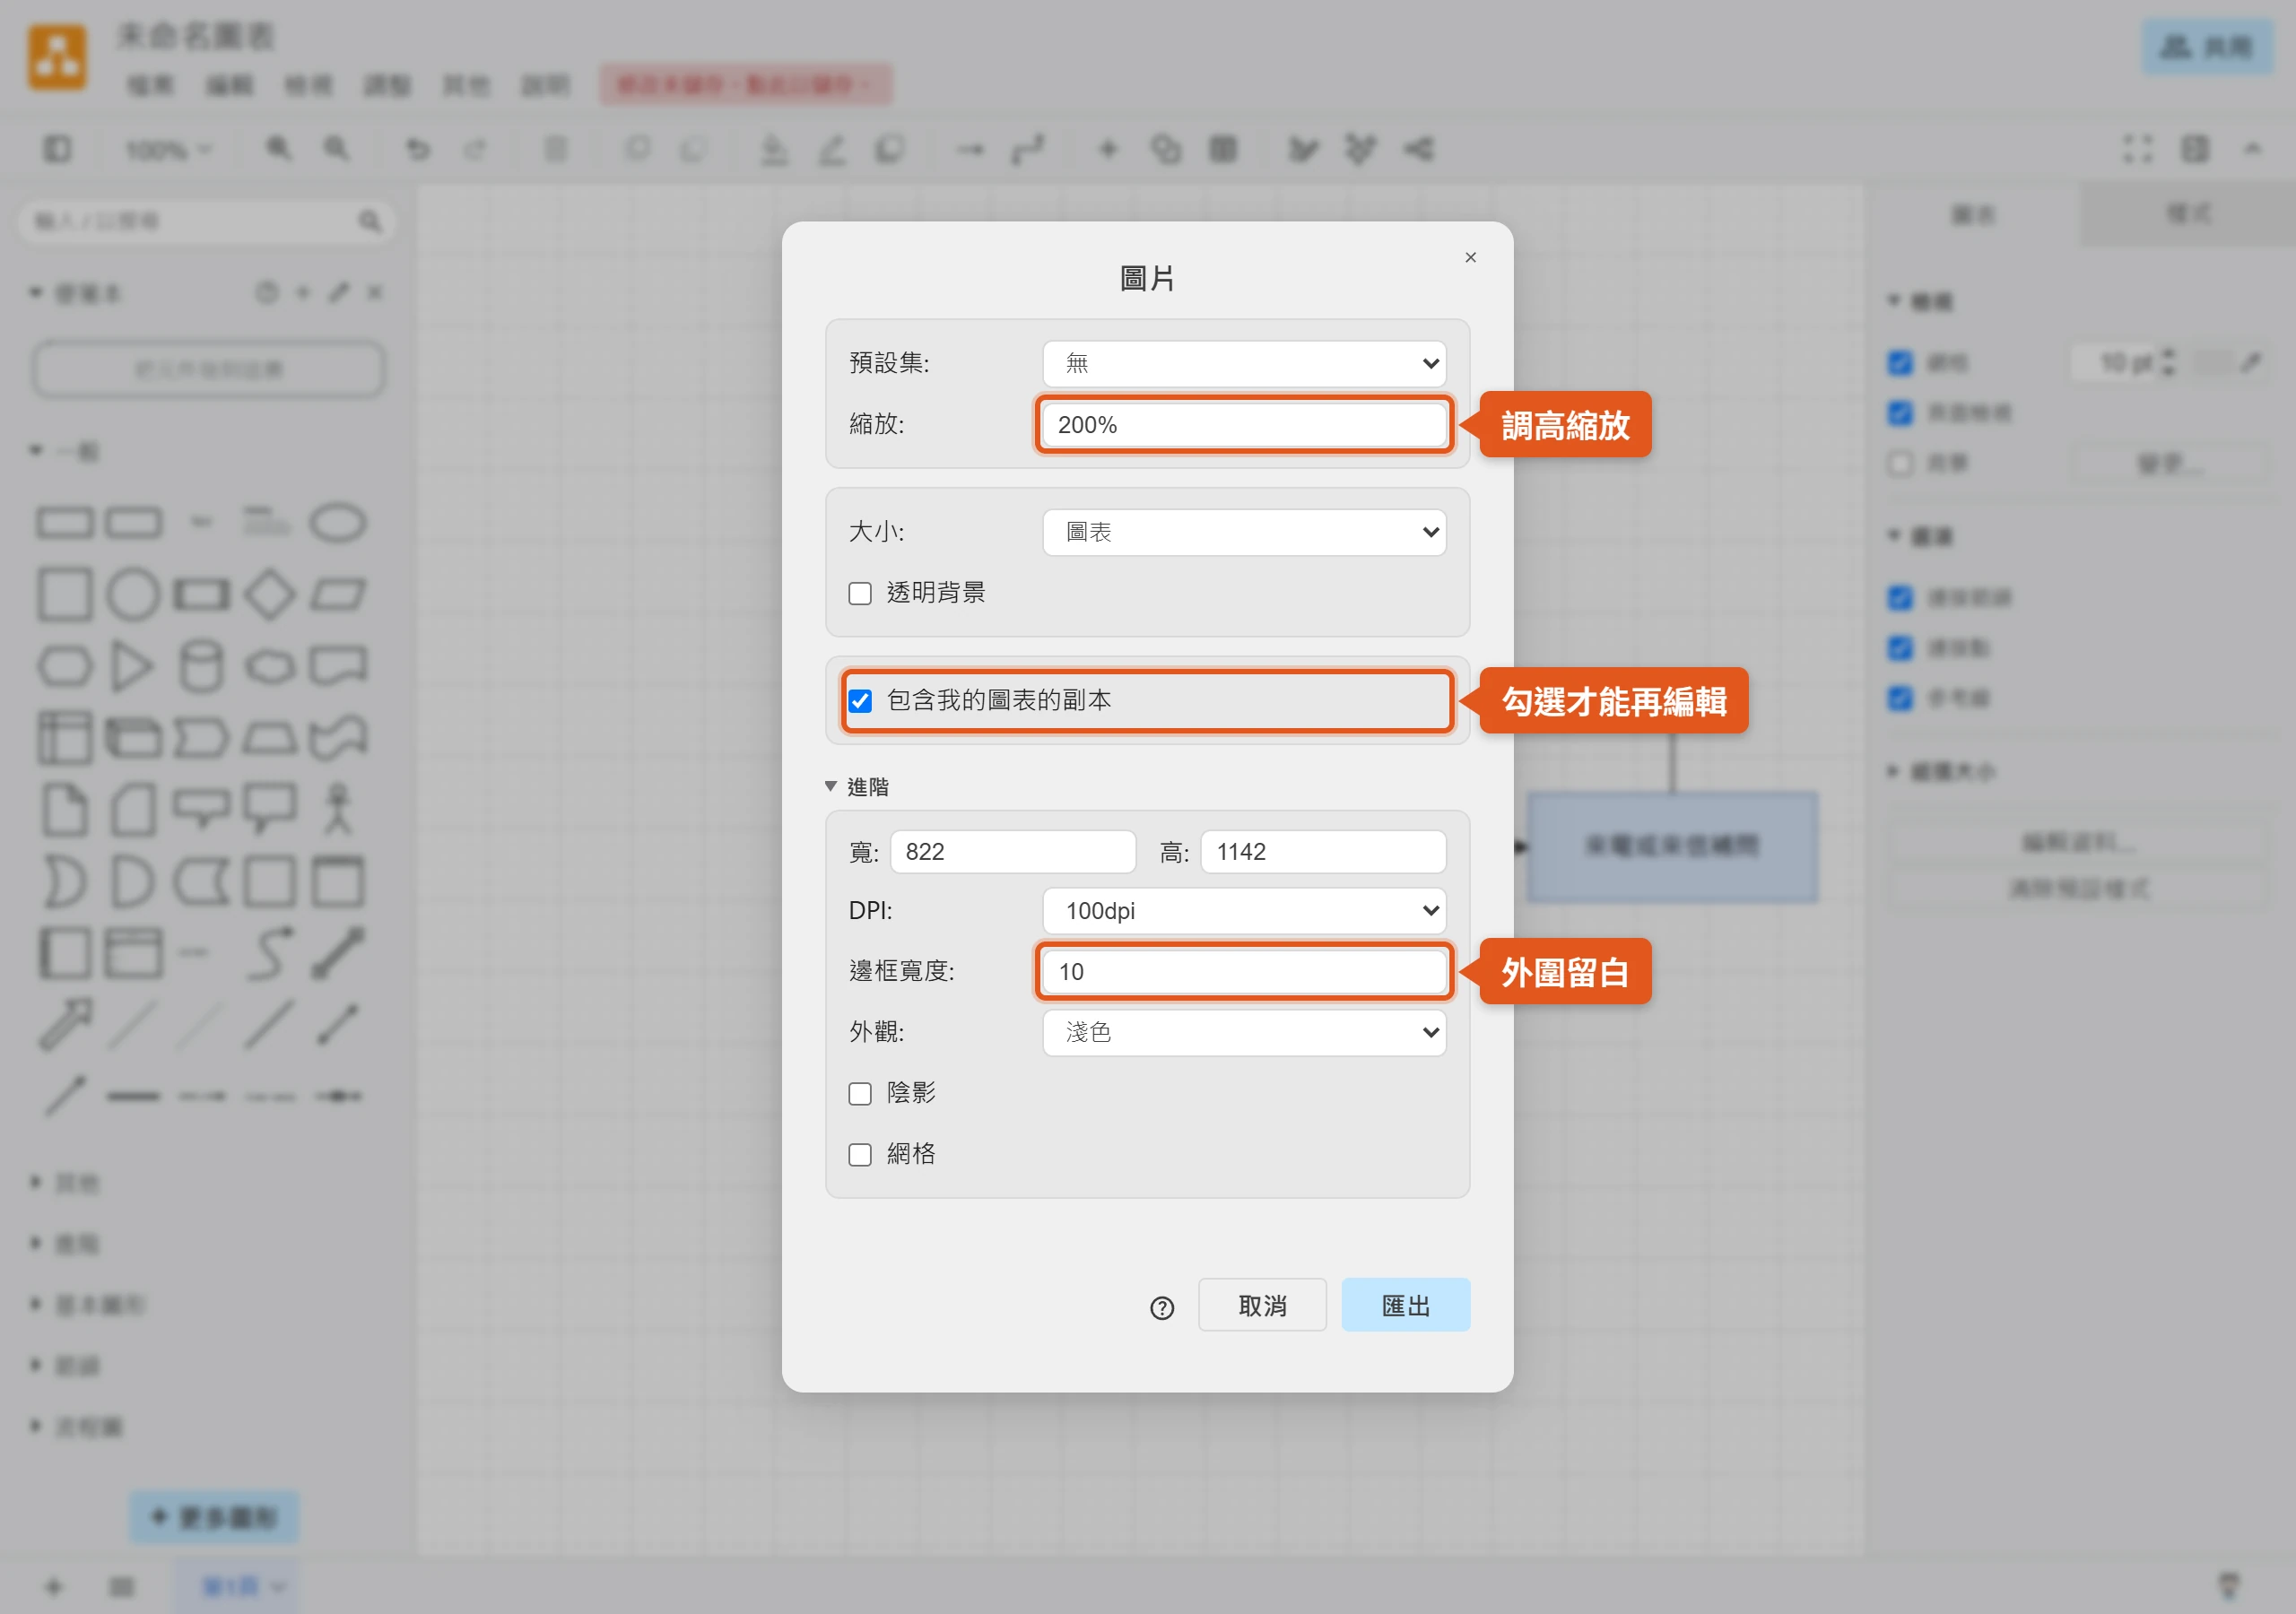Click the 匯出 button

(1405, 1305)
